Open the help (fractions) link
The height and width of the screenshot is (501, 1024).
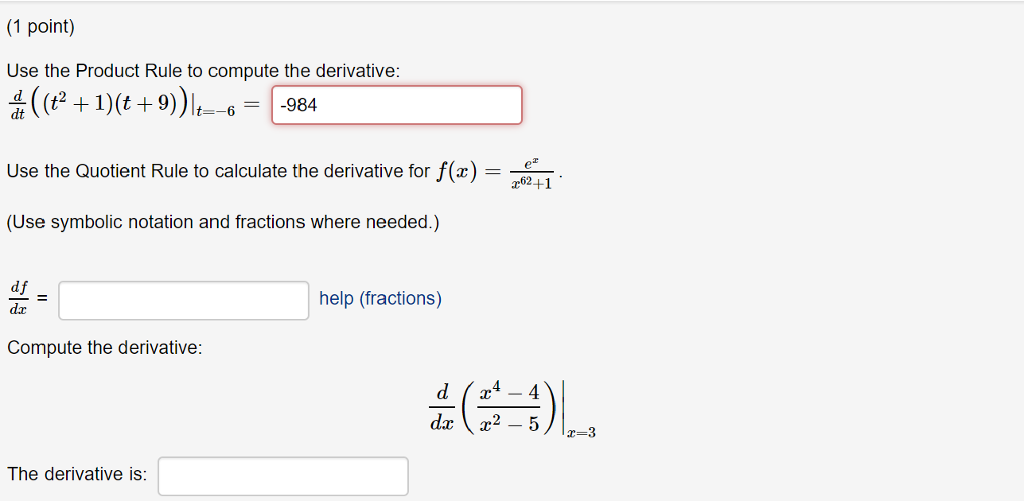[x=380, y=299]
